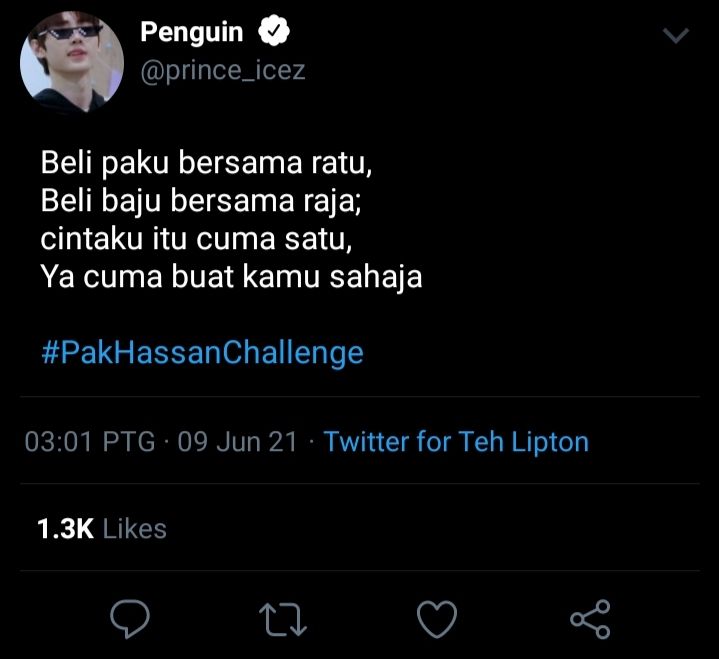Click the verified badge next to Penguin
Image resolution: width=719 pixels, height=659 pixels.
[x=274, y=31]
